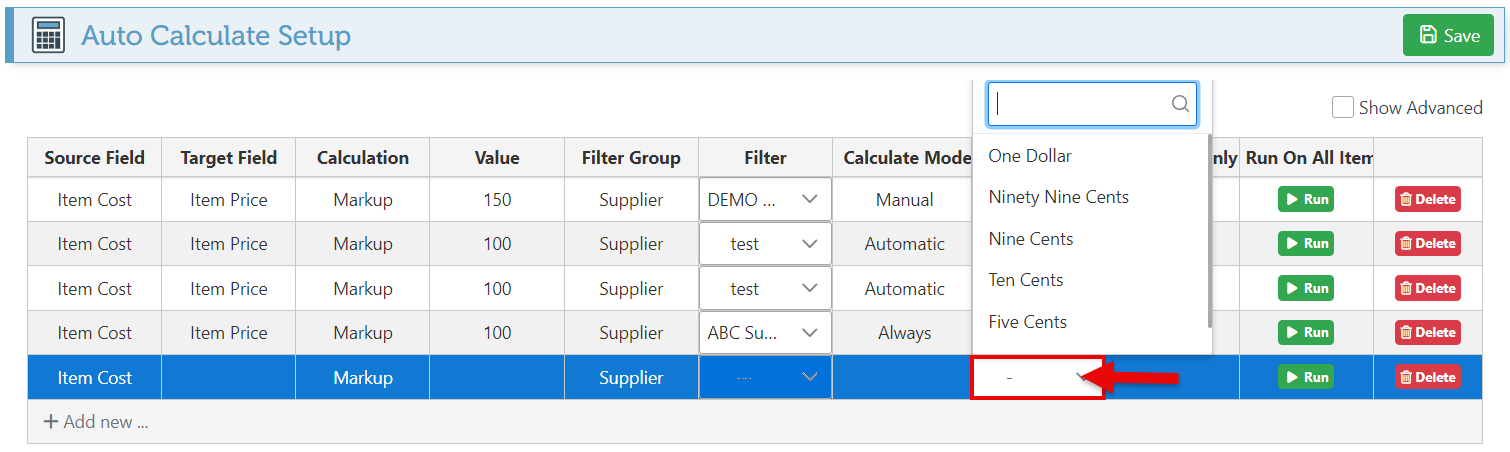Delete the DEMO supplier calculation row

[x=1427, y=199]
